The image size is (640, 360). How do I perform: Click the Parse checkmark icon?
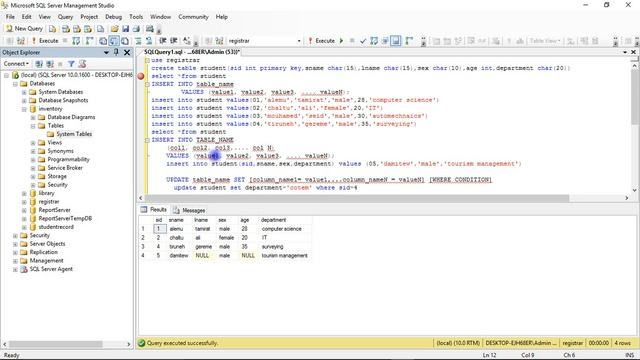pyautogui.click(x=362, y=41)
